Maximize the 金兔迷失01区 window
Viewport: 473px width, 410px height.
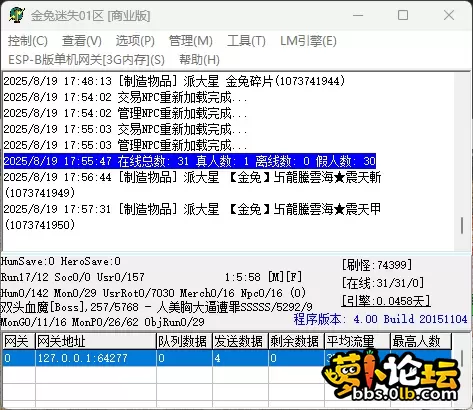pos(403,15)
